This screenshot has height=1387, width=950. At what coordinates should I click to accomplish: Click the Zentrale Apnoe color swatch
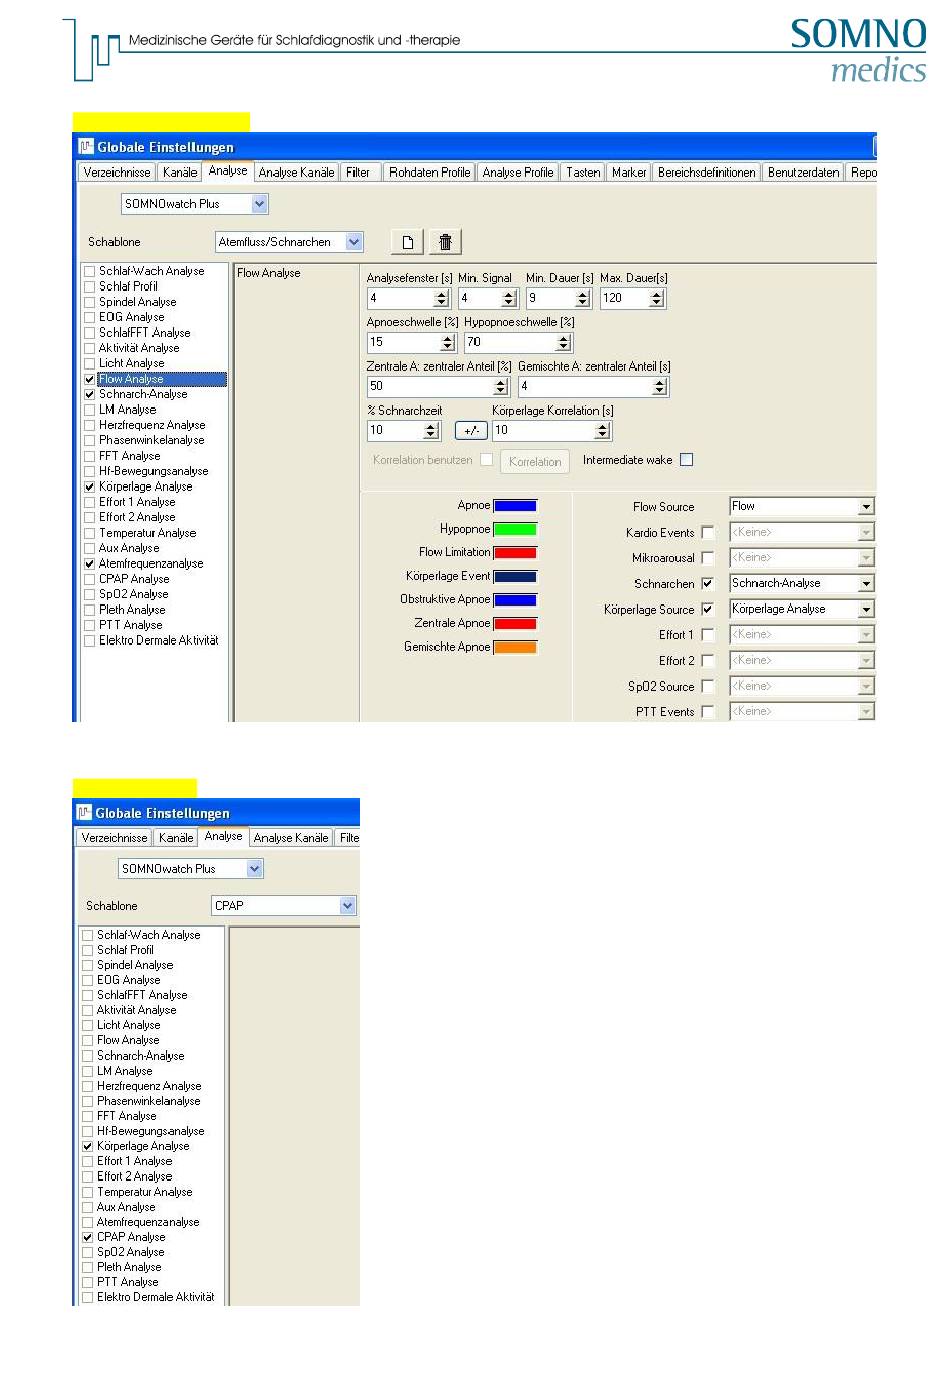[515, 624]
